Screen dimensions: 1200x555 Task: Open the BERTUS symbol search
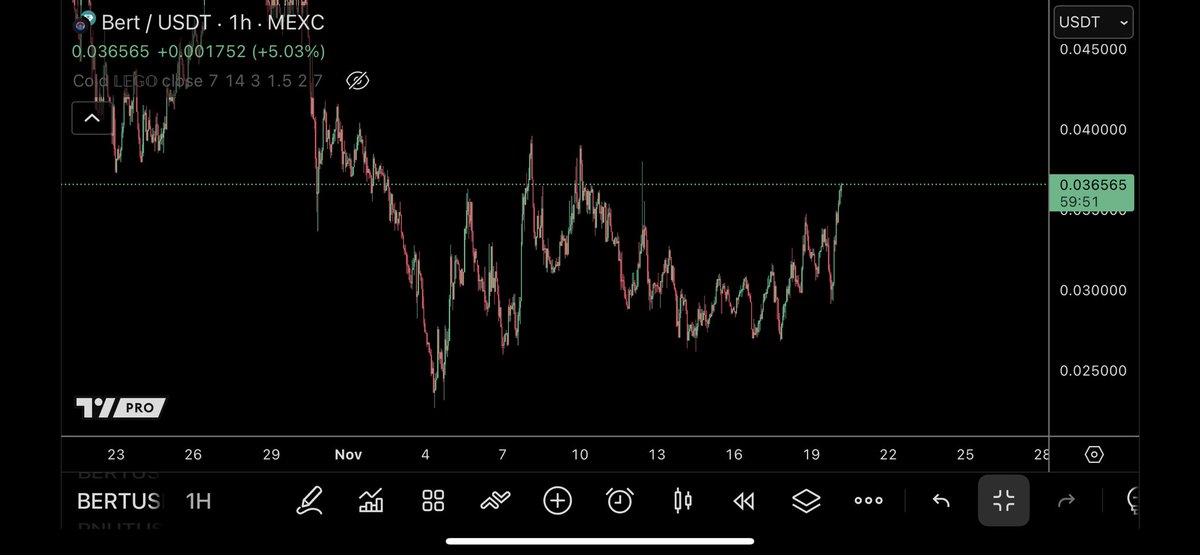pyautogui.click(x=118, y=501)
